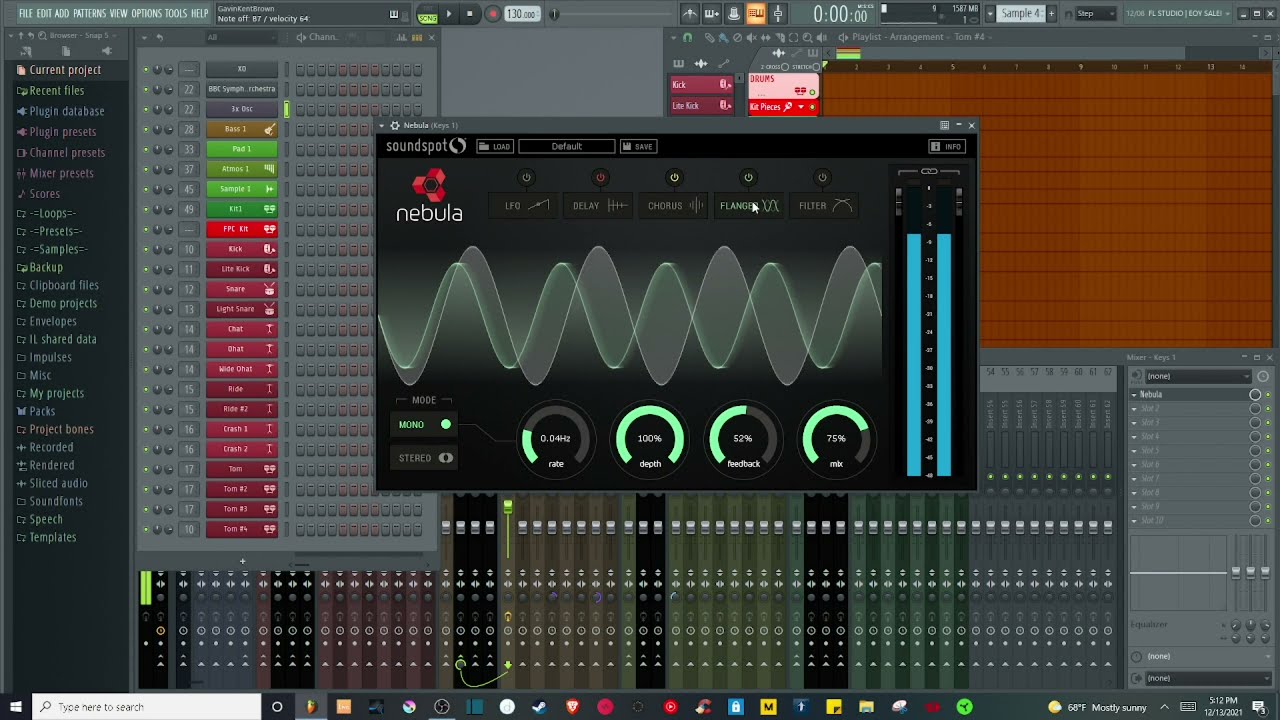This screenshot has width=1280, height=720.
Task: Select MONO mode in Nebula
Action: [425, 425]
